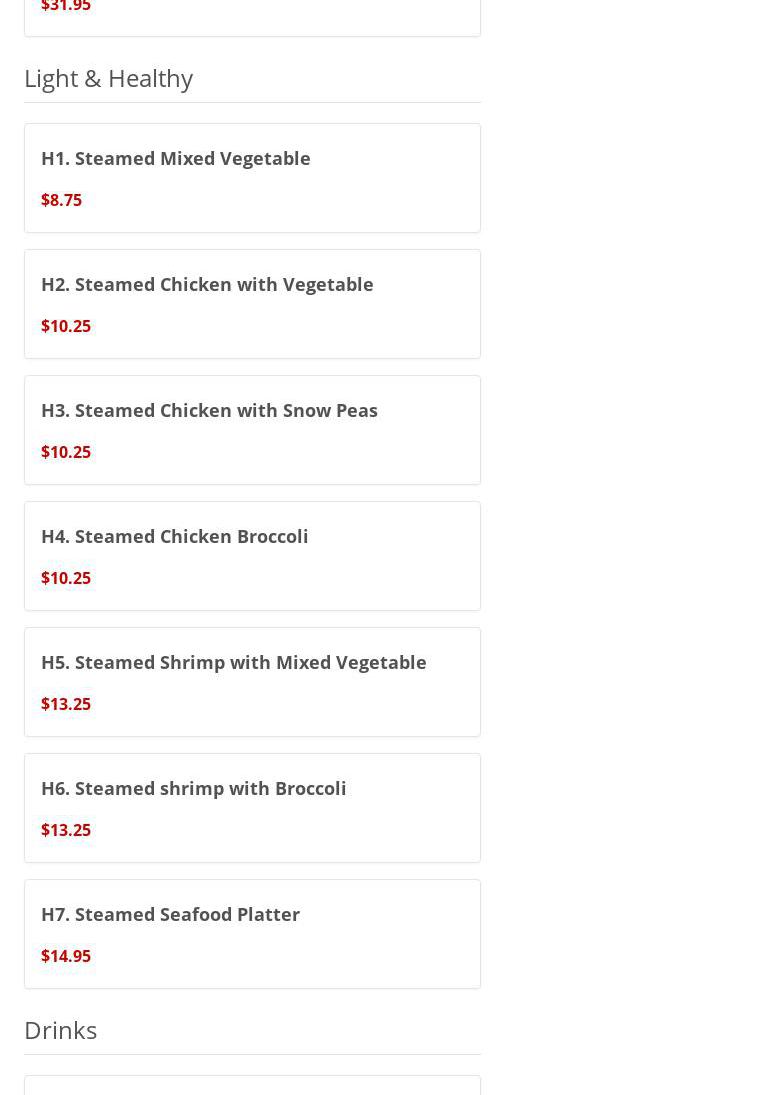Click the $10.25 price under H2

(66, 326)
